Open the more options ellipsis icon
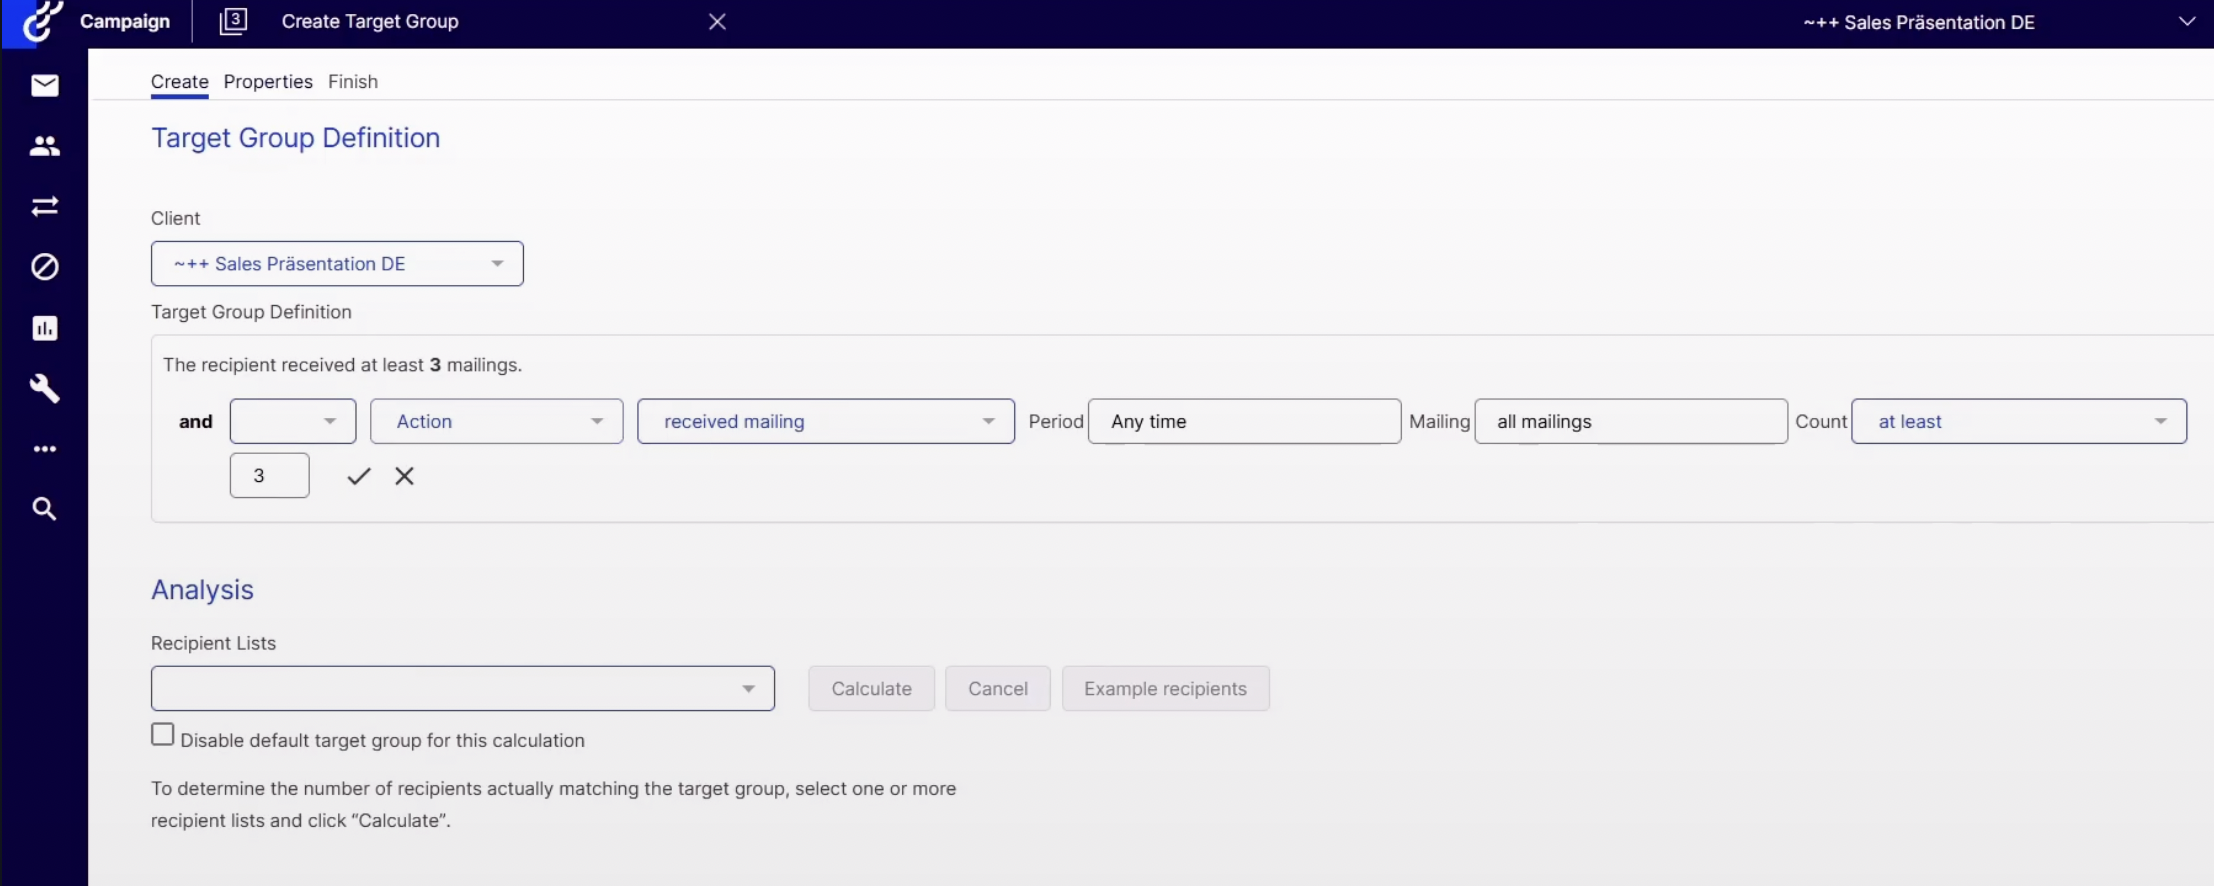The width and height of the screenshot is (2214, 886). tap(44, 449)
